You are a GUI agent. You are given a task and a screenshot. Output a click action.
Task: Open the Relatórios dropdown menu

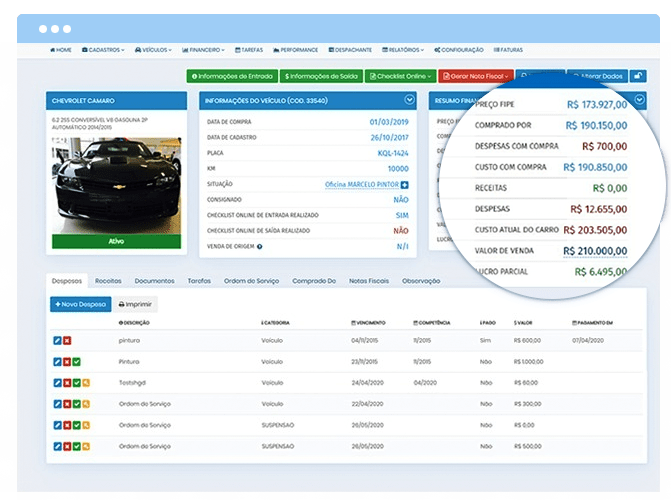403,50
